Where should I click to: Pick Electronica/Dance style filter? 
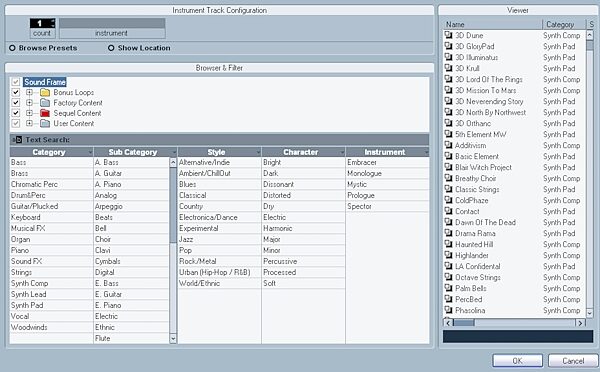click(x=219, y=217)
